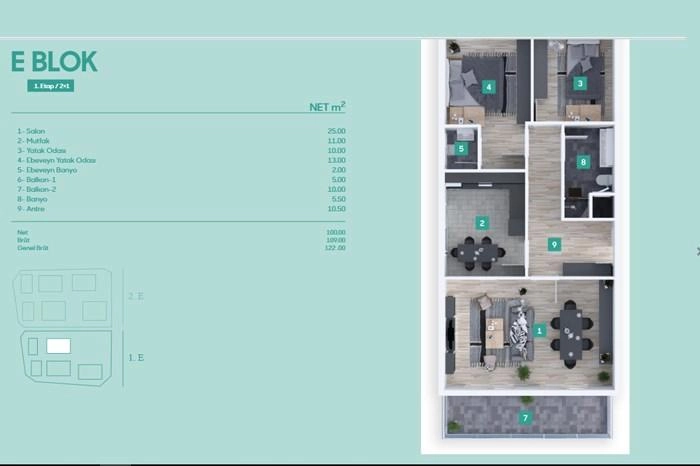Click the 'E BLOK' heading
Image resolution: width=700 pixels, height=466 pixels.
(x=54, y=62)
